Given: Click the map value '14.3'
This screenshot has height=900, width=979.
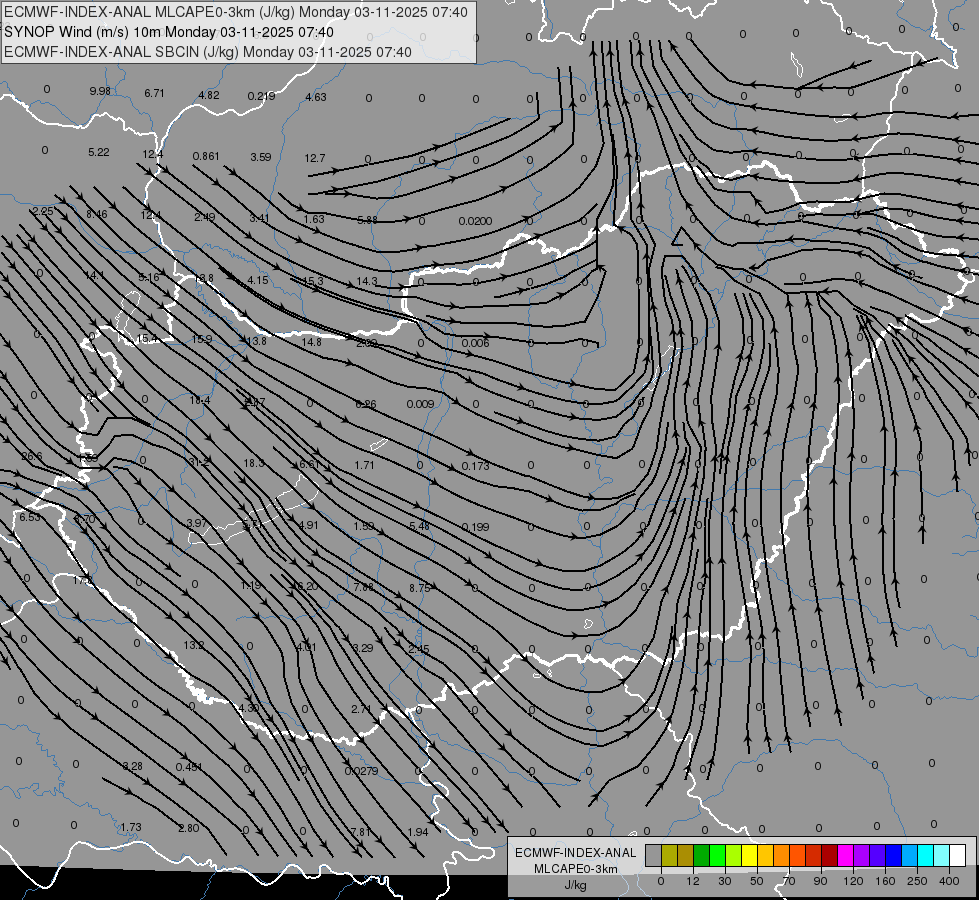Looking at the screenshot, I should (x=367, y=281).
